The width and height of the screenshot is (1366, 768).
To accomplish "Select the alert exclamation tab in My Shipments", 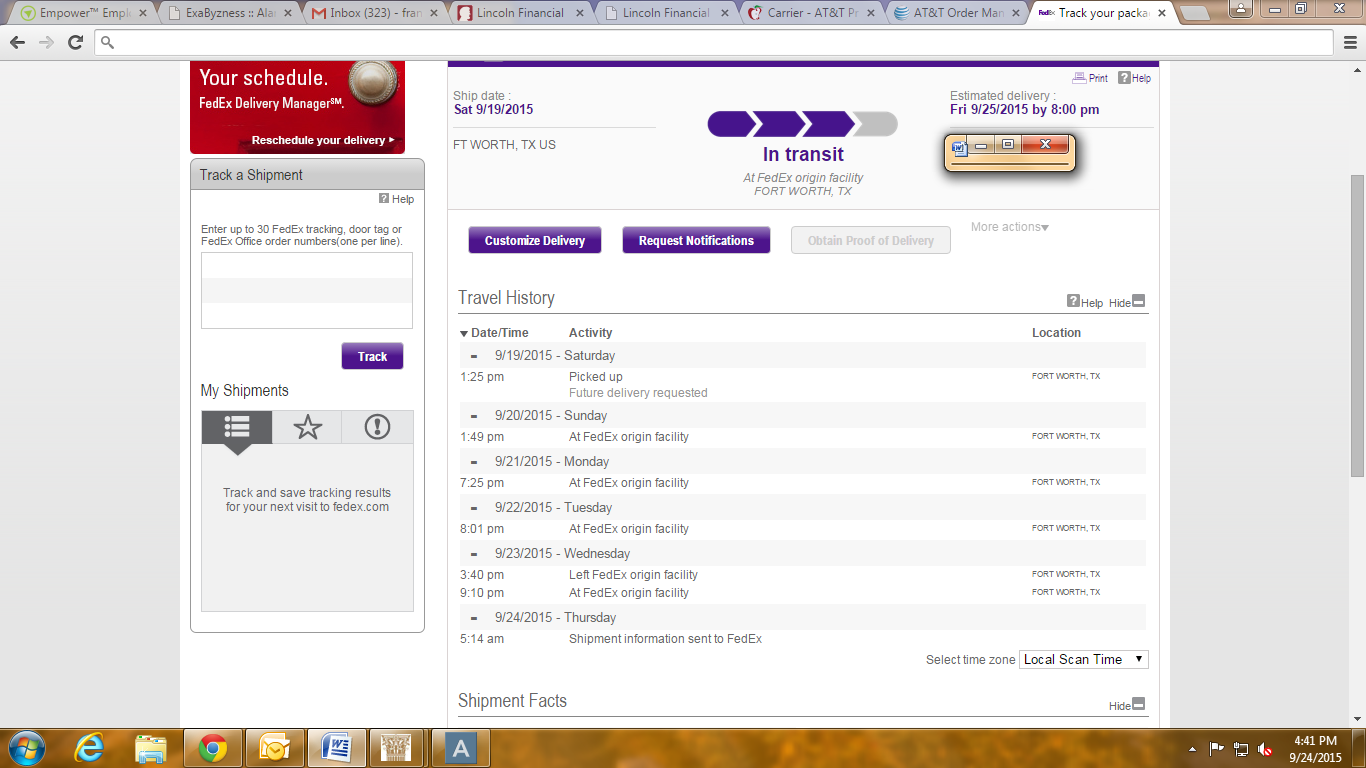I will coord(377,427).
